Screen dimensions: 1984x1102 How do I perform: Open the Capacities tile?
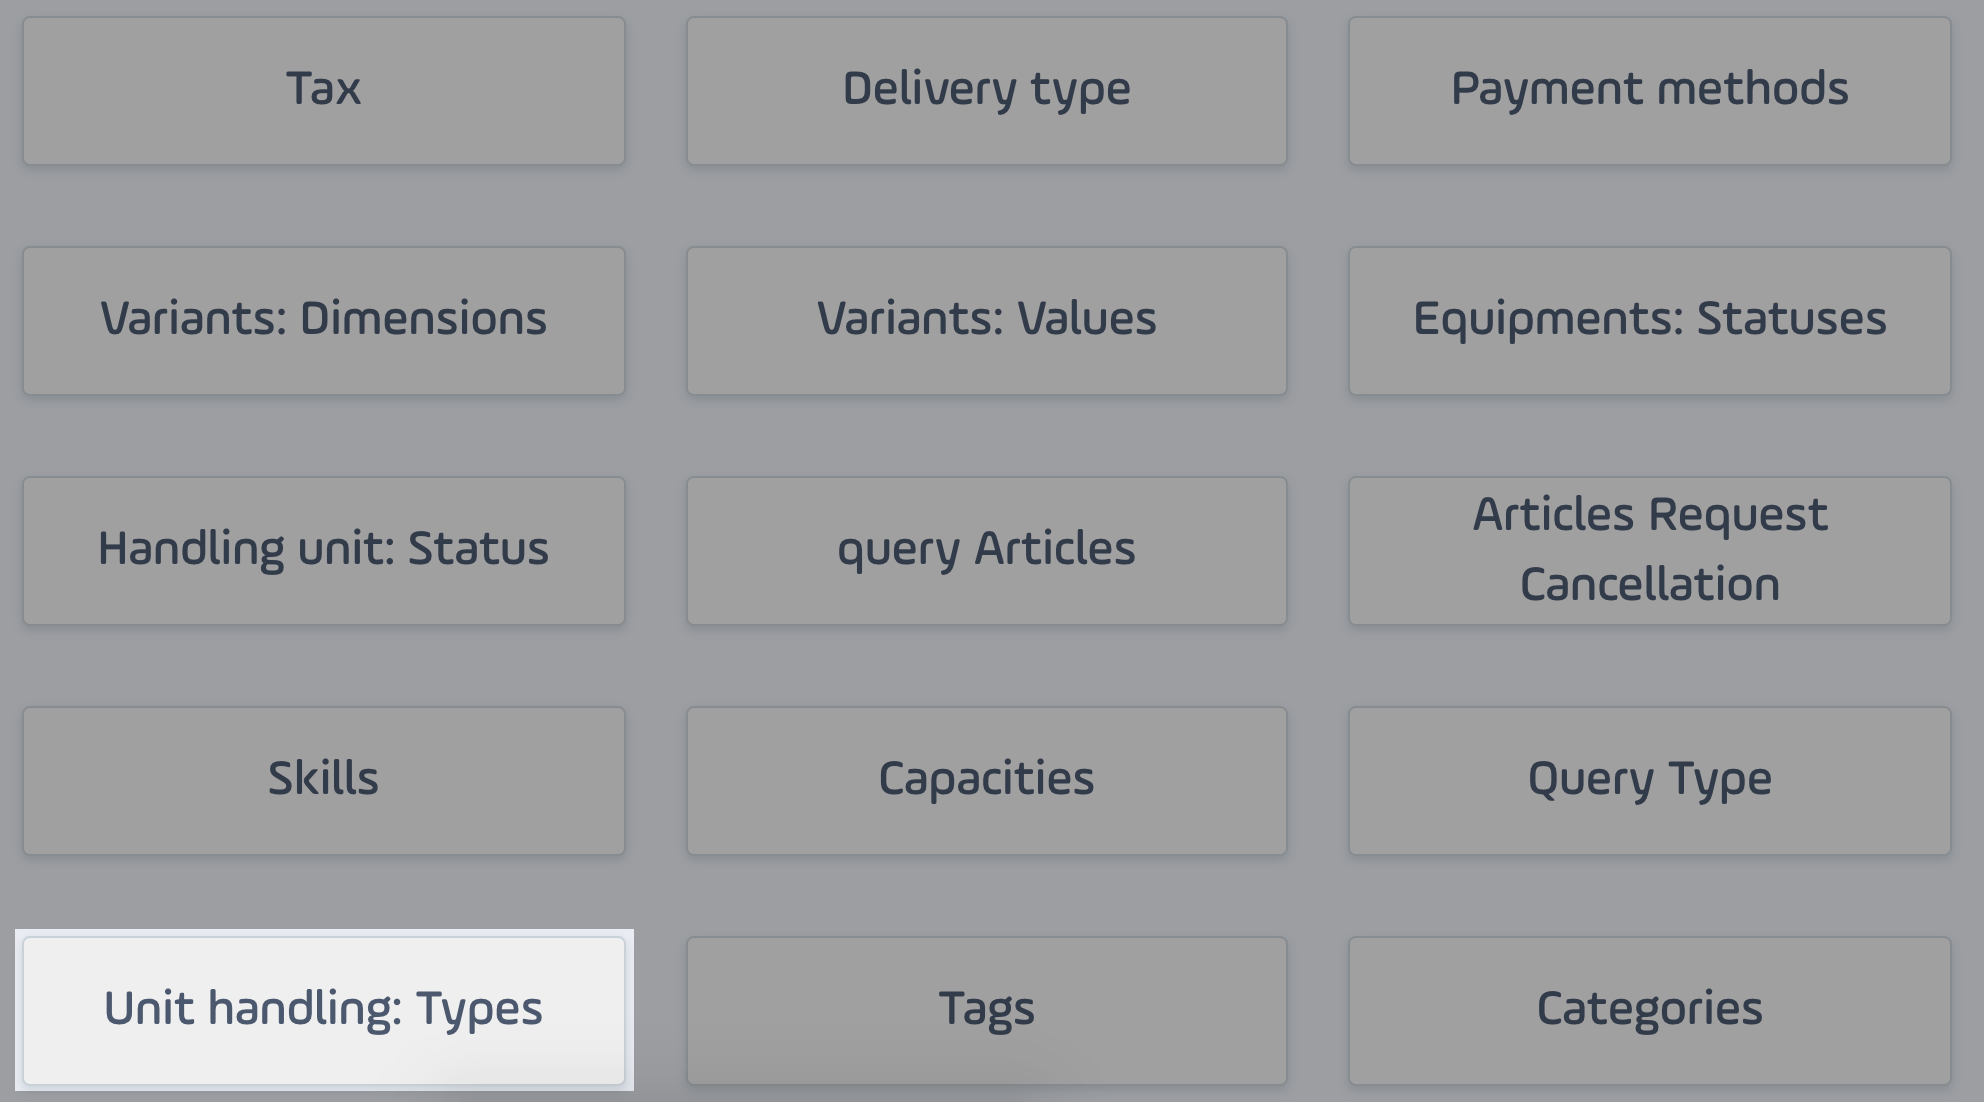[987, 781]
